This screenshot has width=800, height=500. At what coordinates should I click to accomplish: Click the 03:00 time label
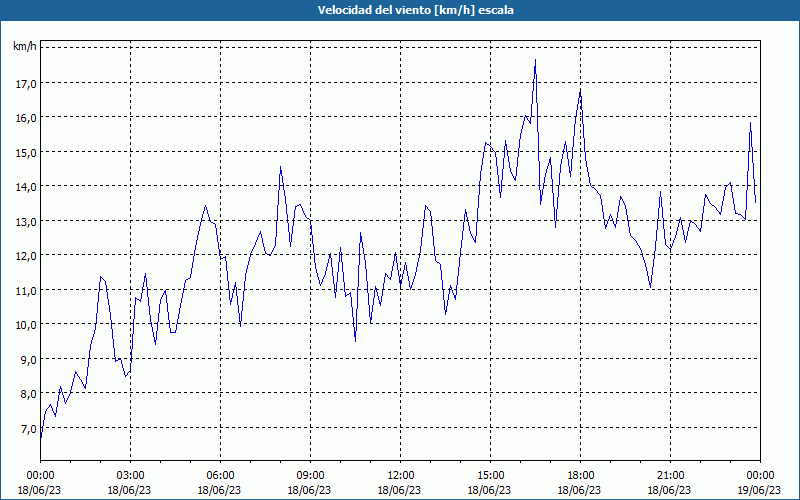tap(130, 476)
